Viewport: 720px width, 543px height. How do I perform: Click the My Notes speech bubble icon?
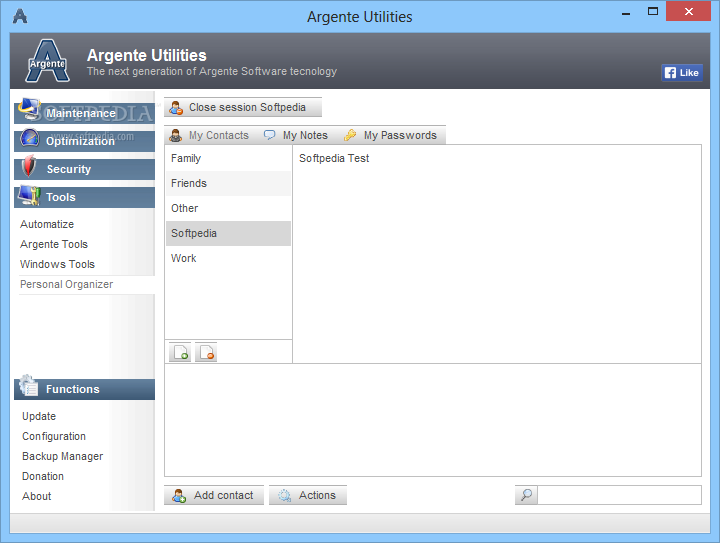270,135
